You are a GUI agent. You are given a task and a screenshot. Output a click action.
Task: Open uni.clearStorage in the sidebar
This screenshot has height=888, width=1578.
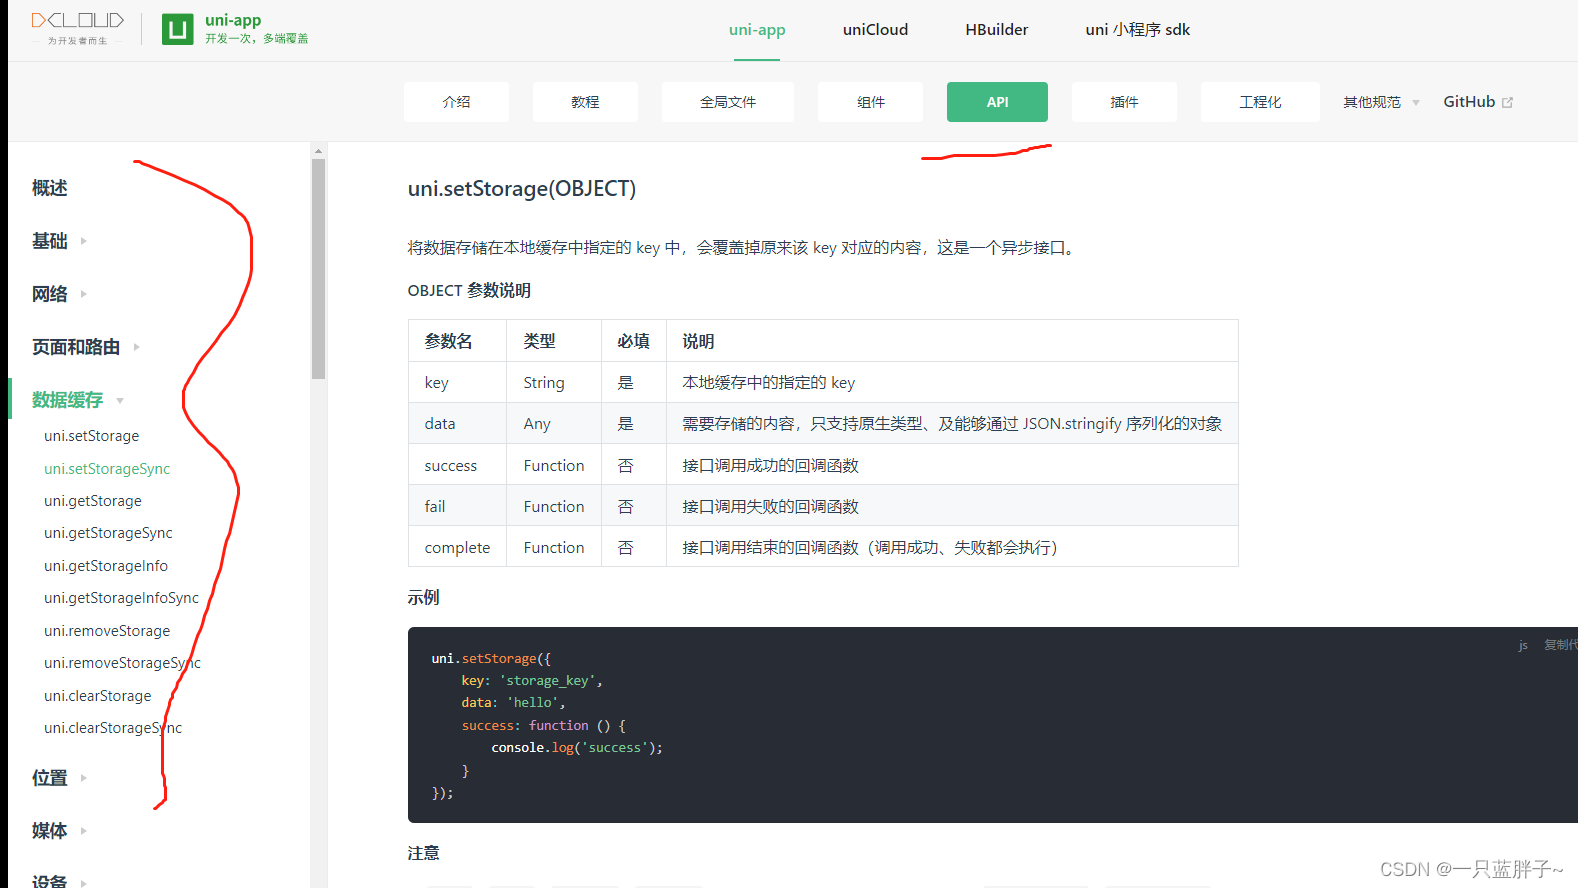(x=98, y=696)
